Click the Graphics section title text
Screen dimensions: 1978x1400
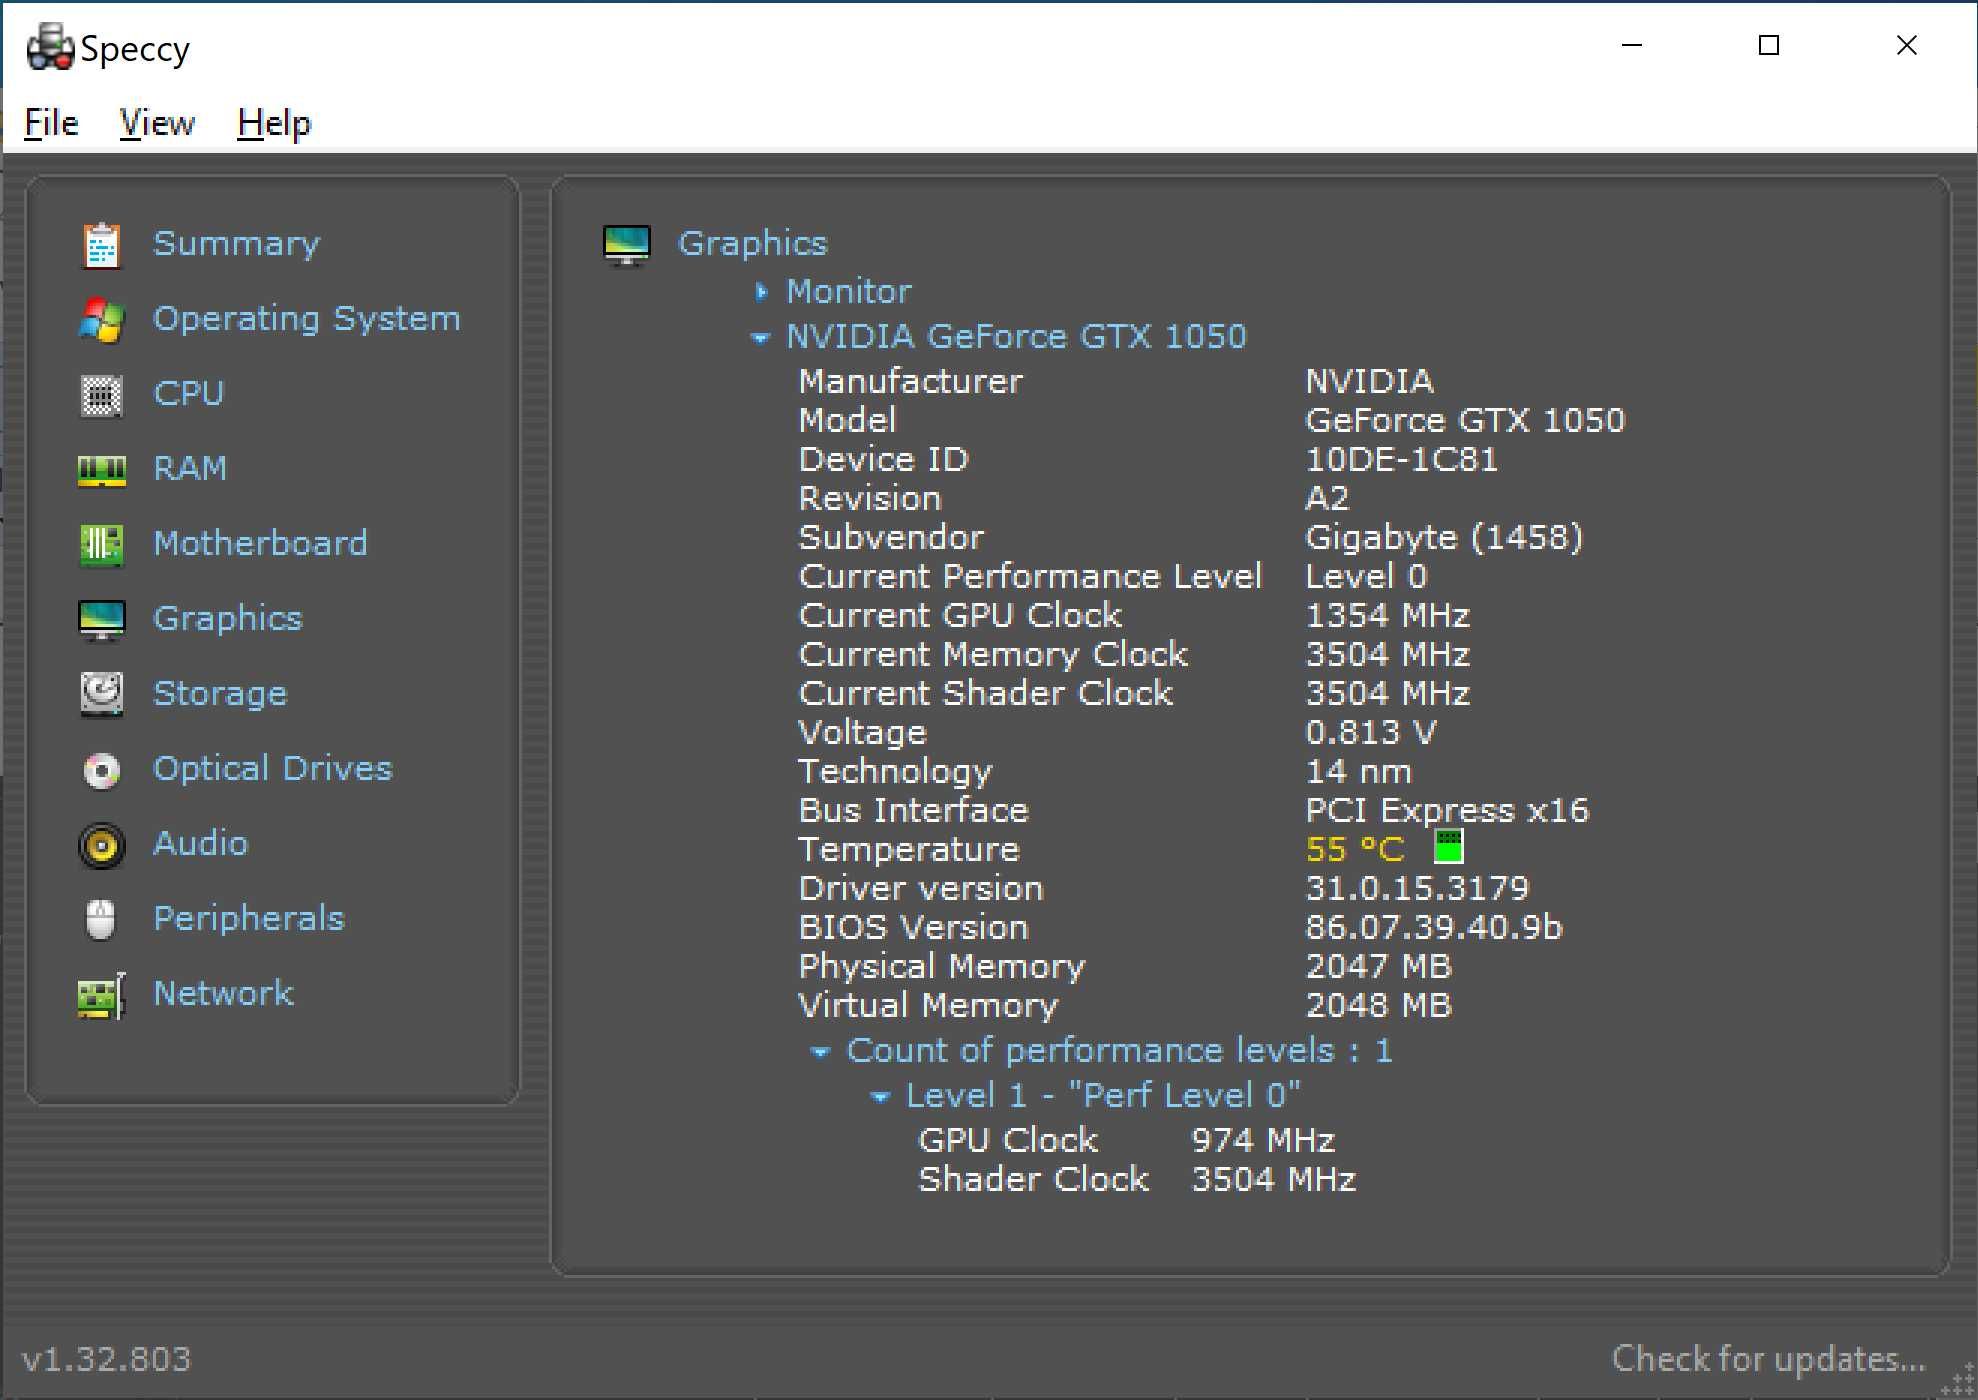[753, 244]
